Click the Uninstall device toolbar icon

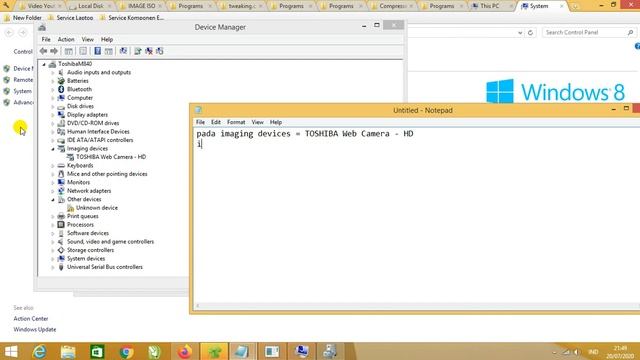149,51
